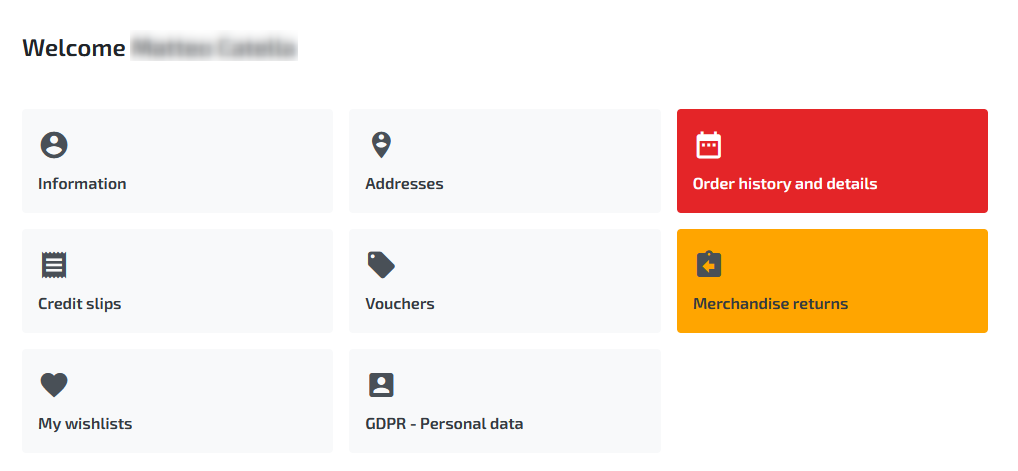Click the blurred account name after Welcome
This screenshot has height=471, width=1018.
click(x=214, y=48)
